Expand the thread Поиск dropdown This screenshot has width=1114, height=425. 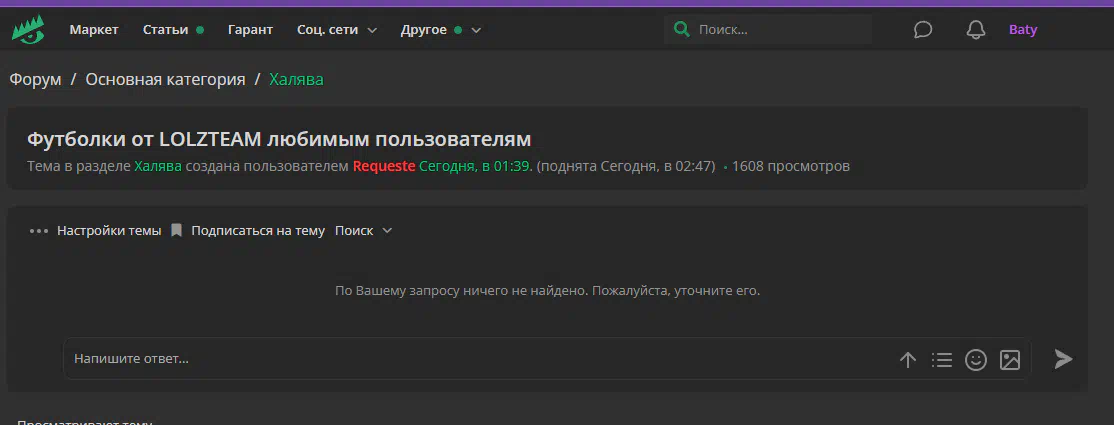(363, 231)
